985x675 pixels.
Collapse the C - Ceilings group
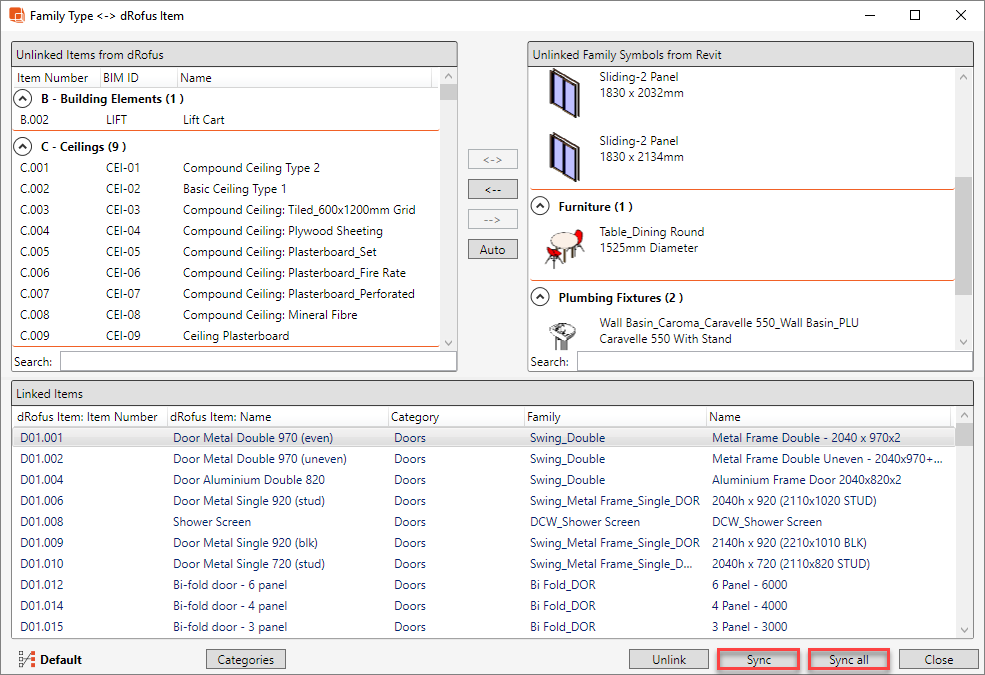coord(23,147)
